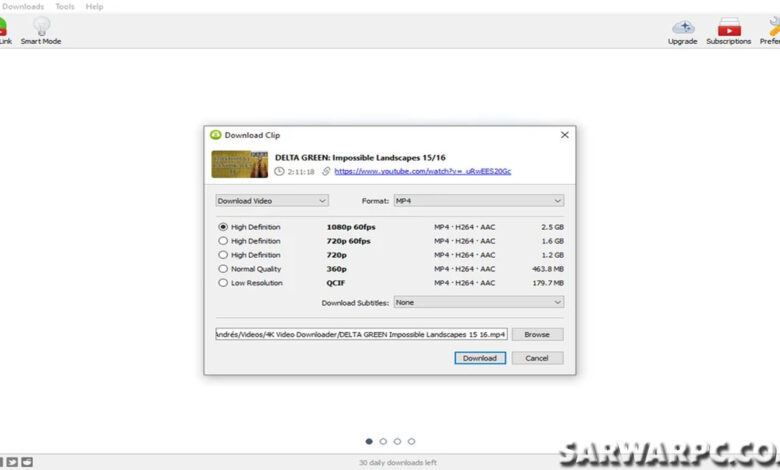The image size is (780, 470).
Task: Select 720p 60fps High Definition option
Action: point(223,241)
